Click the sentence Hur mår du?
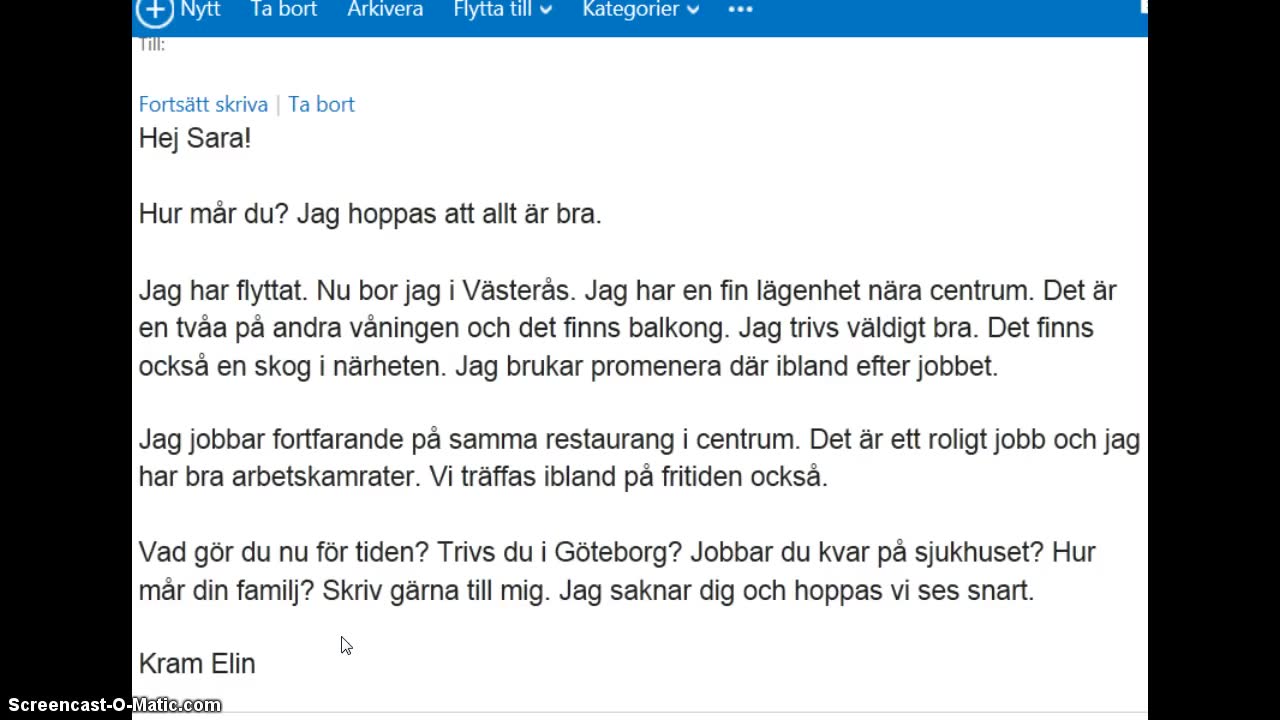This screenshot has height=720, width=1280. (213, 214)
